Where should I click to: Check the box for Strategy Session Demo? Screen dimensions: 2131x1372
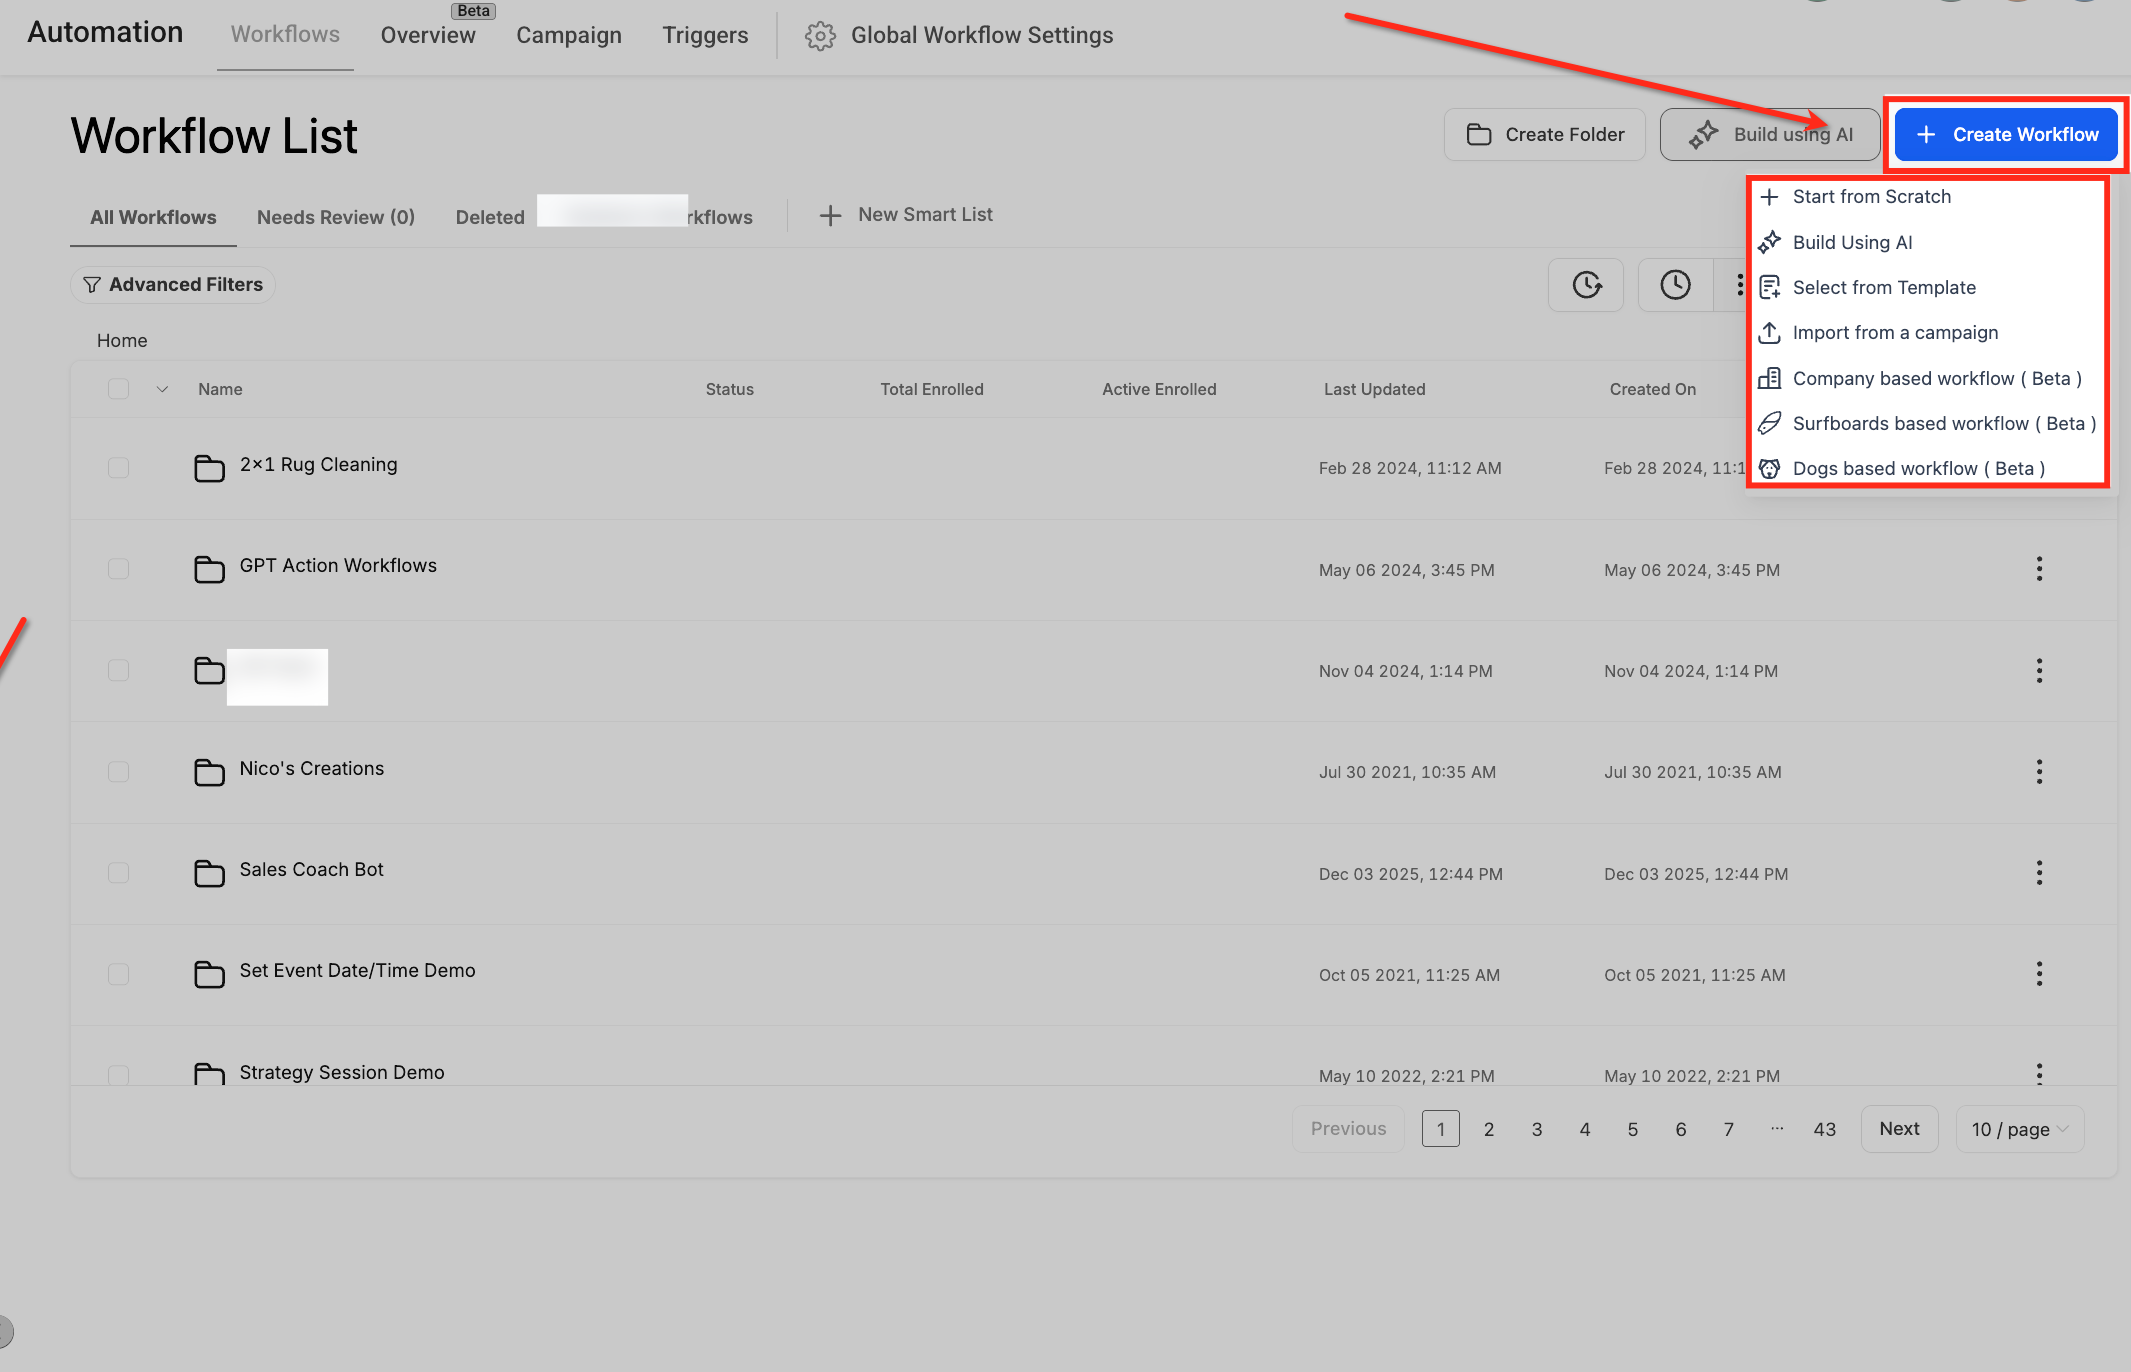click(x=118, y=1075)
